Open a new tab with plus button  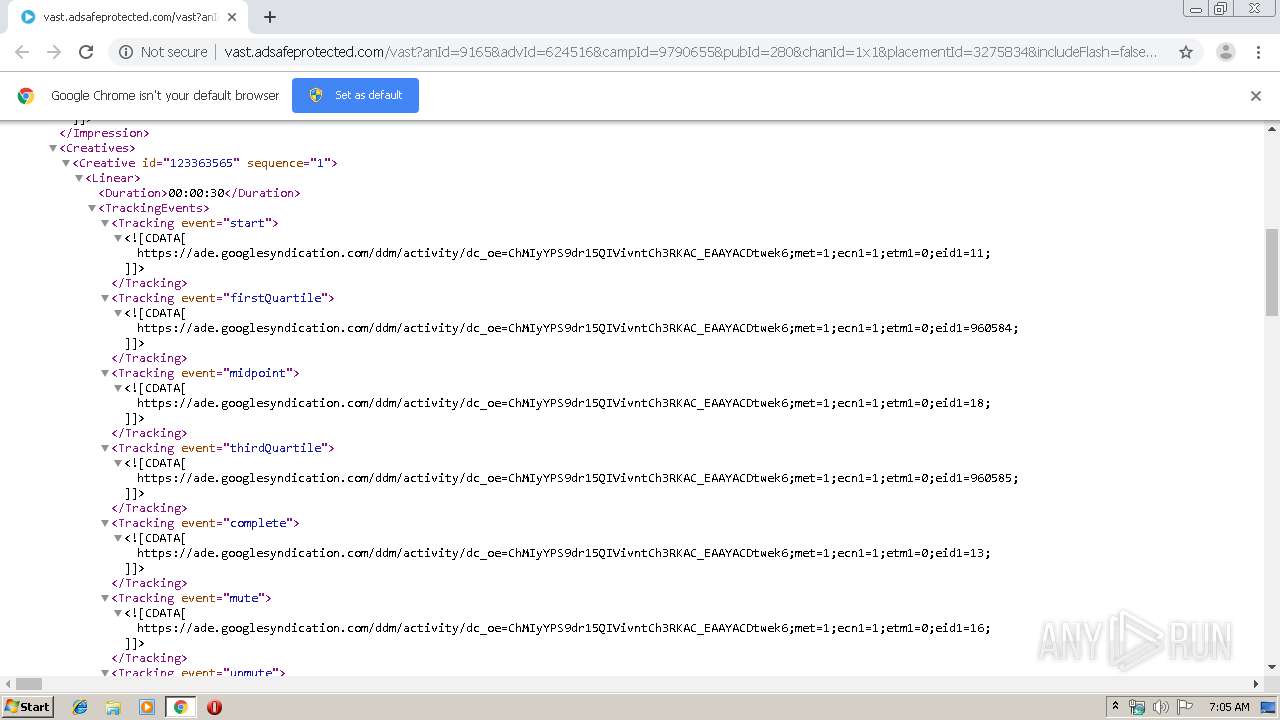pyautogui.click(x=269, y=17)
